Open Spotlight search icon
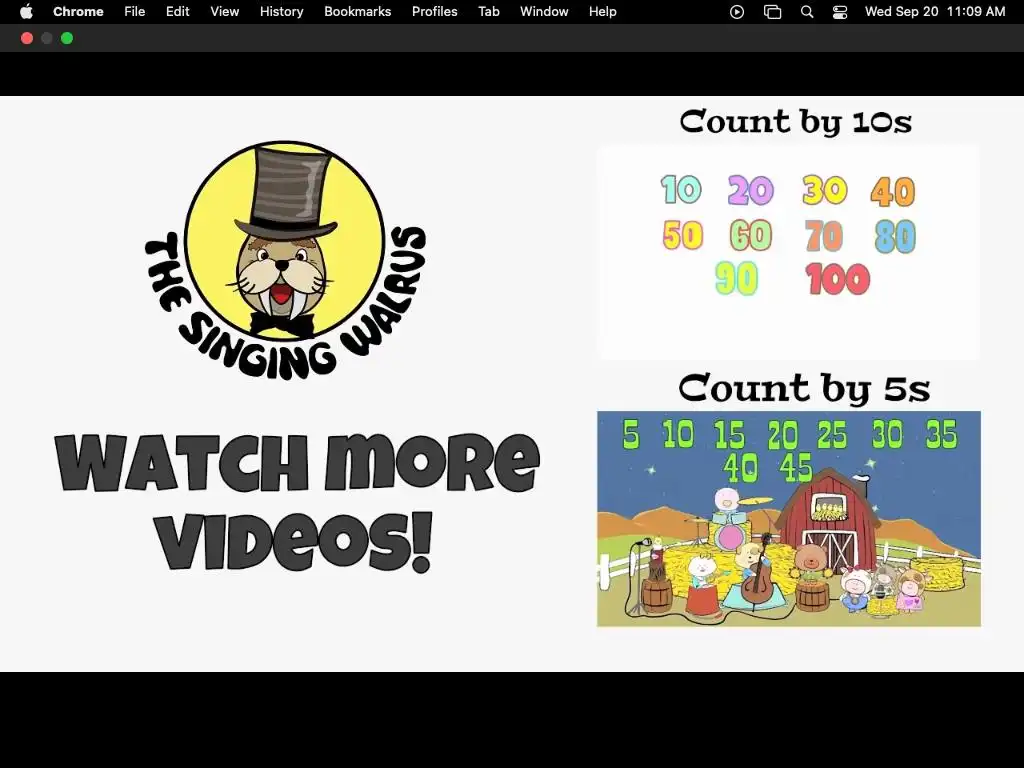The width and height of the screenshot is (1024, 768). click(807, 12)
